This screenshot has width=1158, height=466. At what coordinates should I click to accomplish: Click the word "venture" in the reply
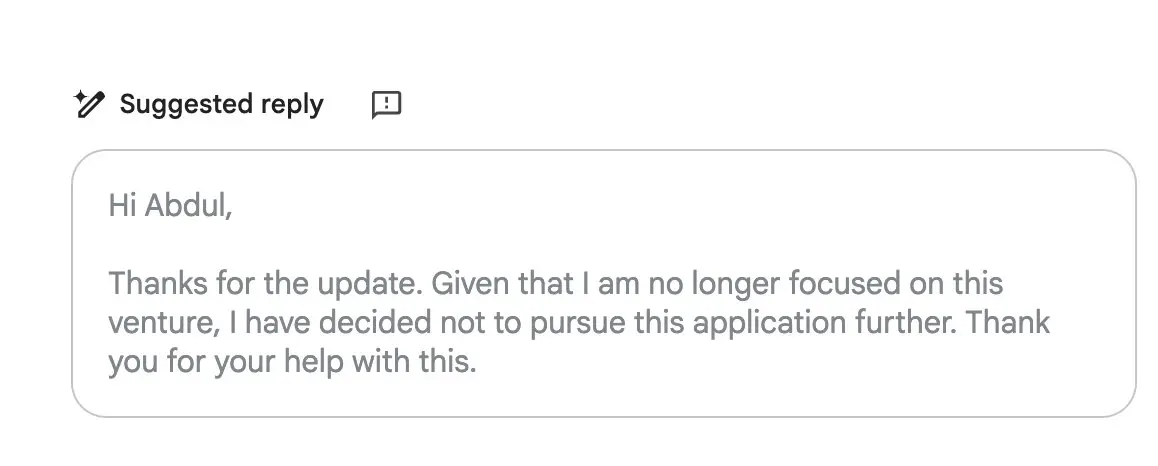coord(160,323)
